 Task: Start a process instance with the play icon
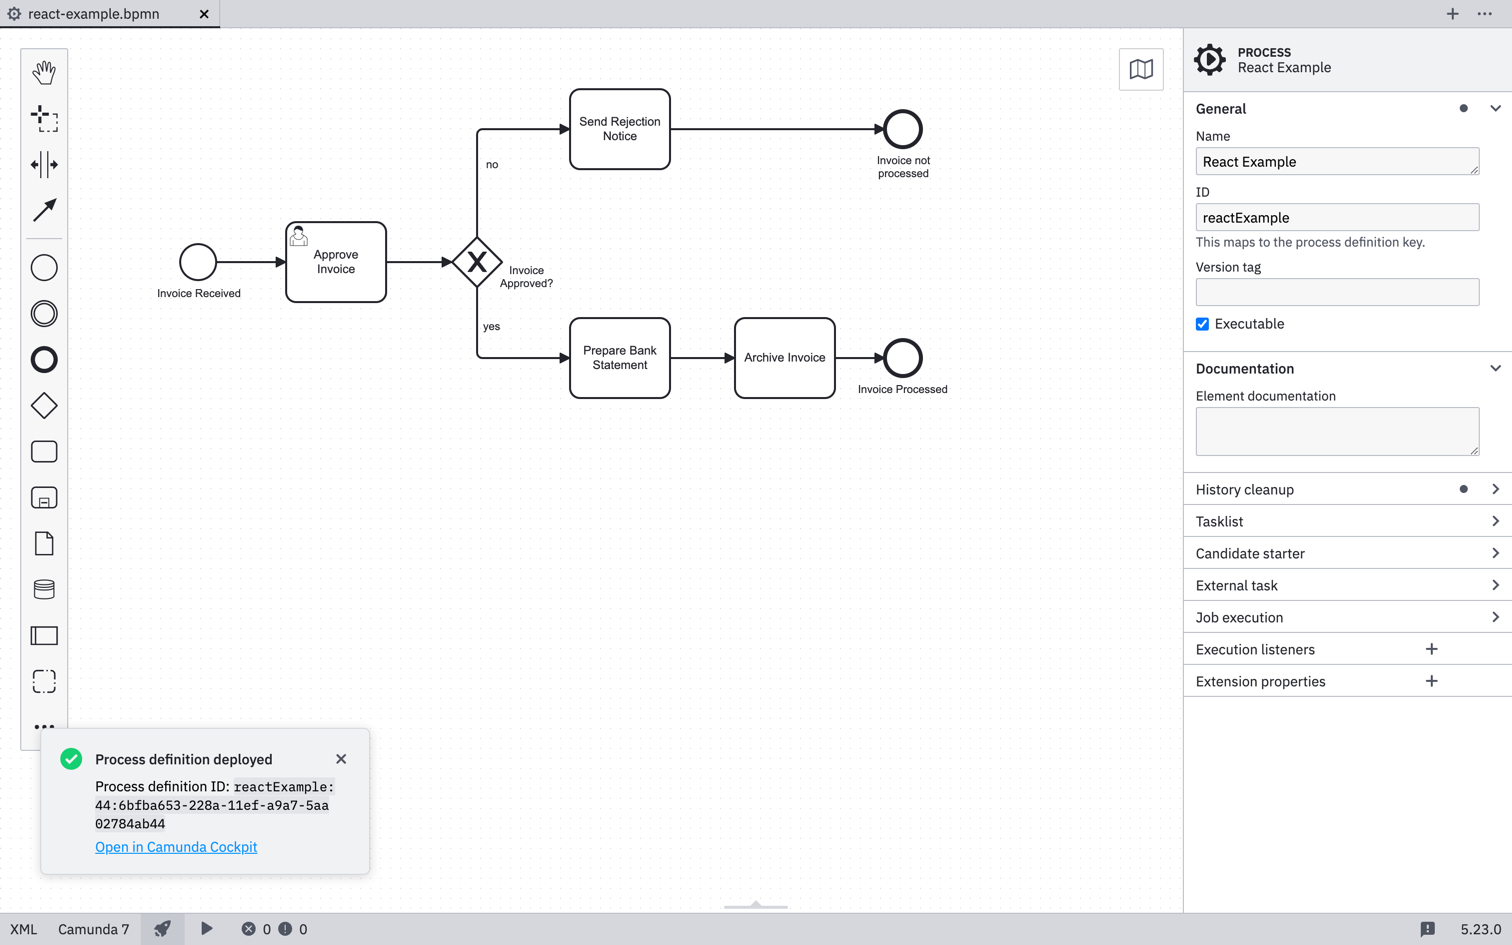(x=207, y=929)
